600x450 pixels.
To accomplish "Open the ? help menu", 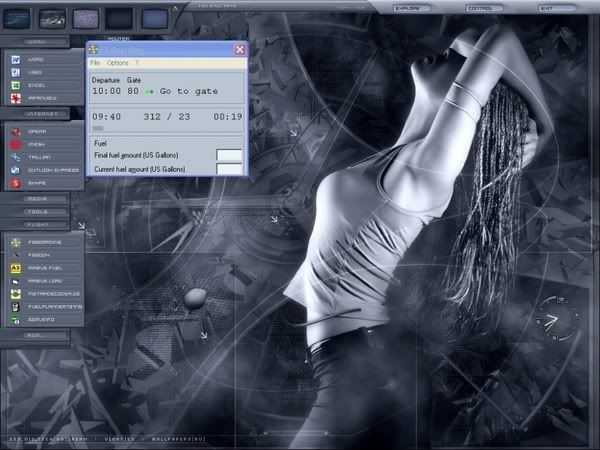I will 137,63.
